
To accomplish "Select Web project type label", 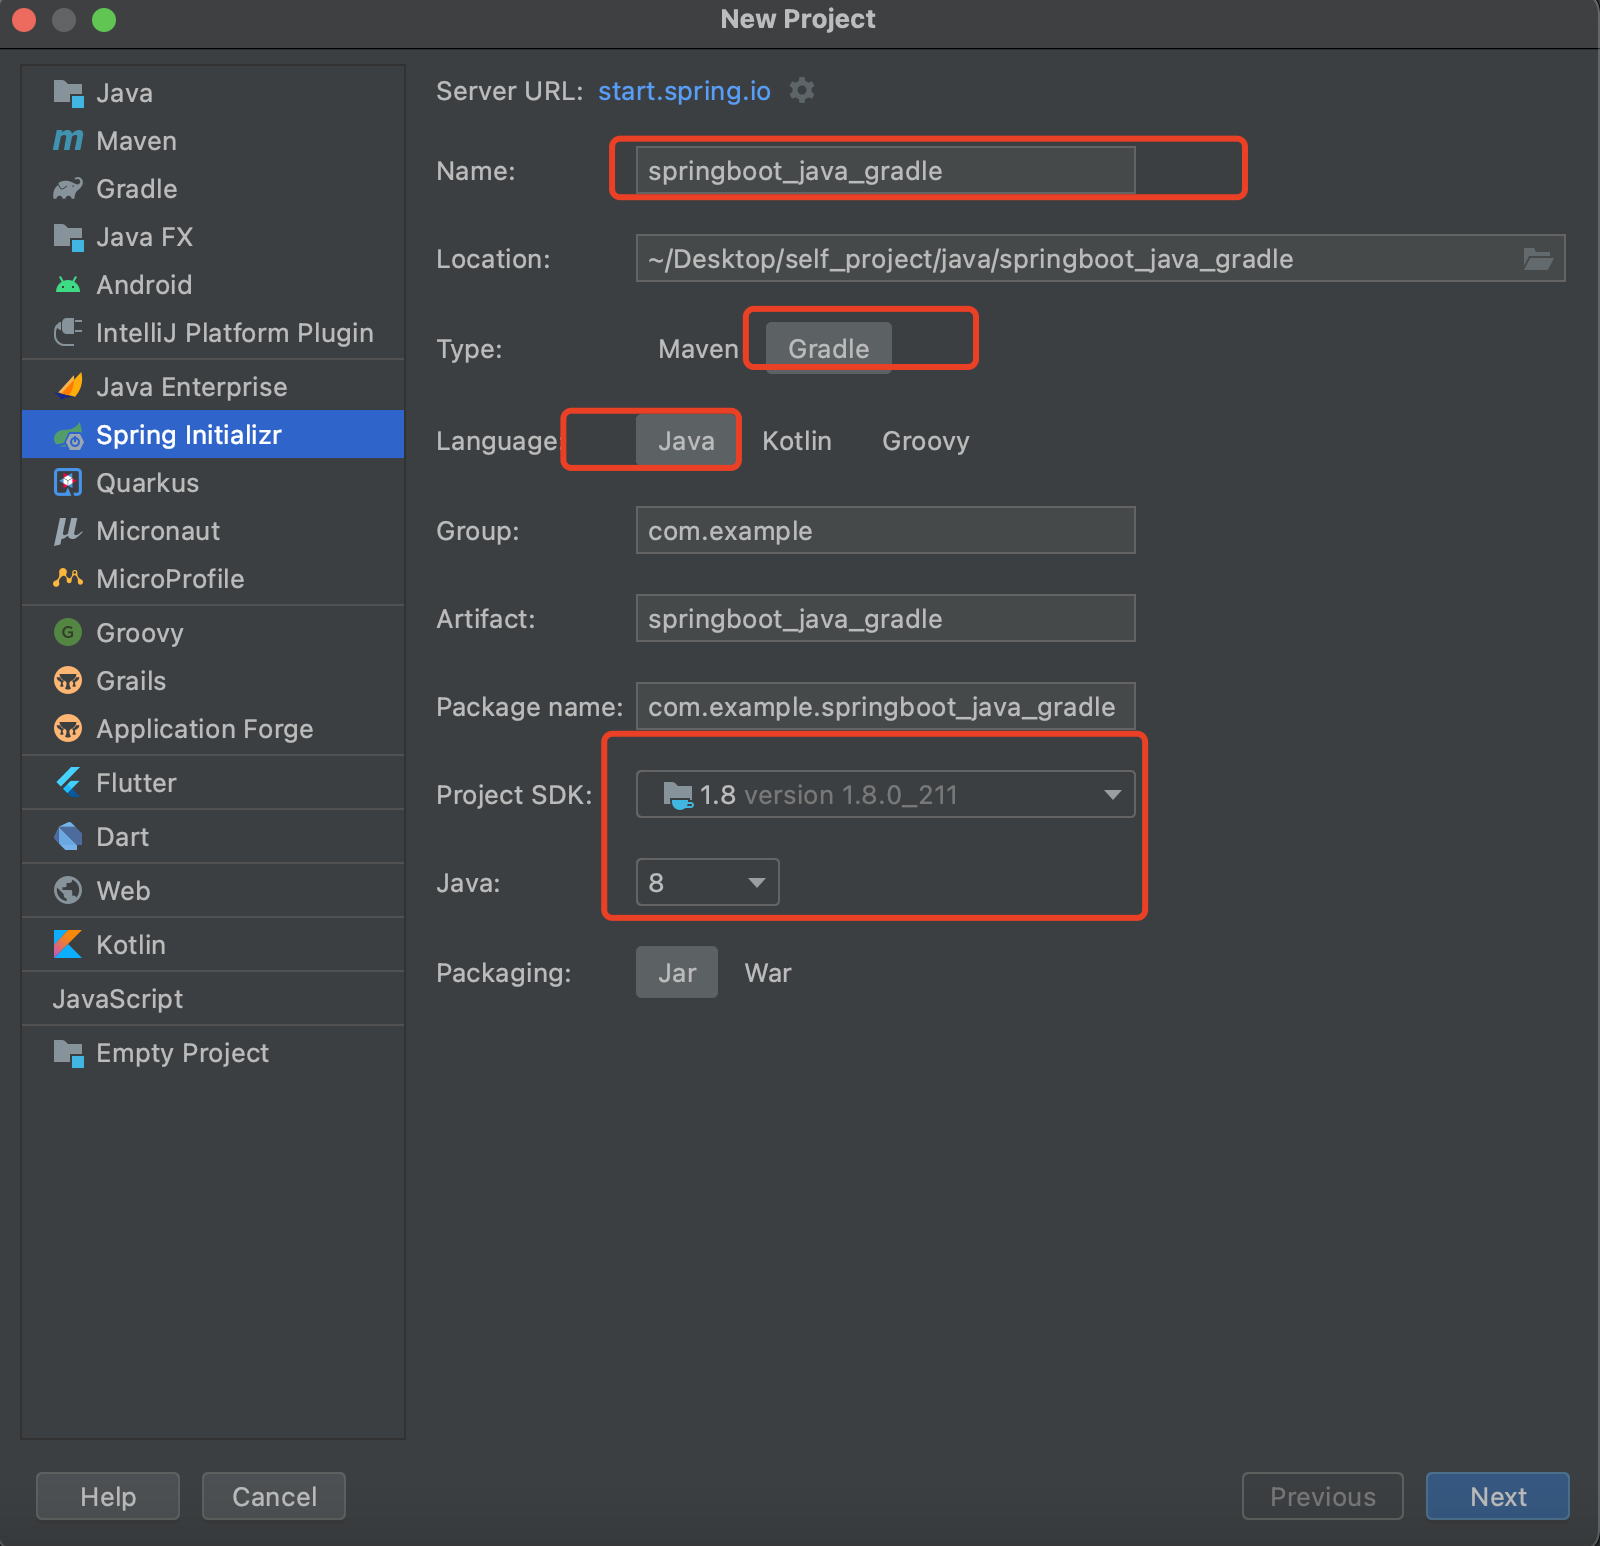I will (123, 891).
